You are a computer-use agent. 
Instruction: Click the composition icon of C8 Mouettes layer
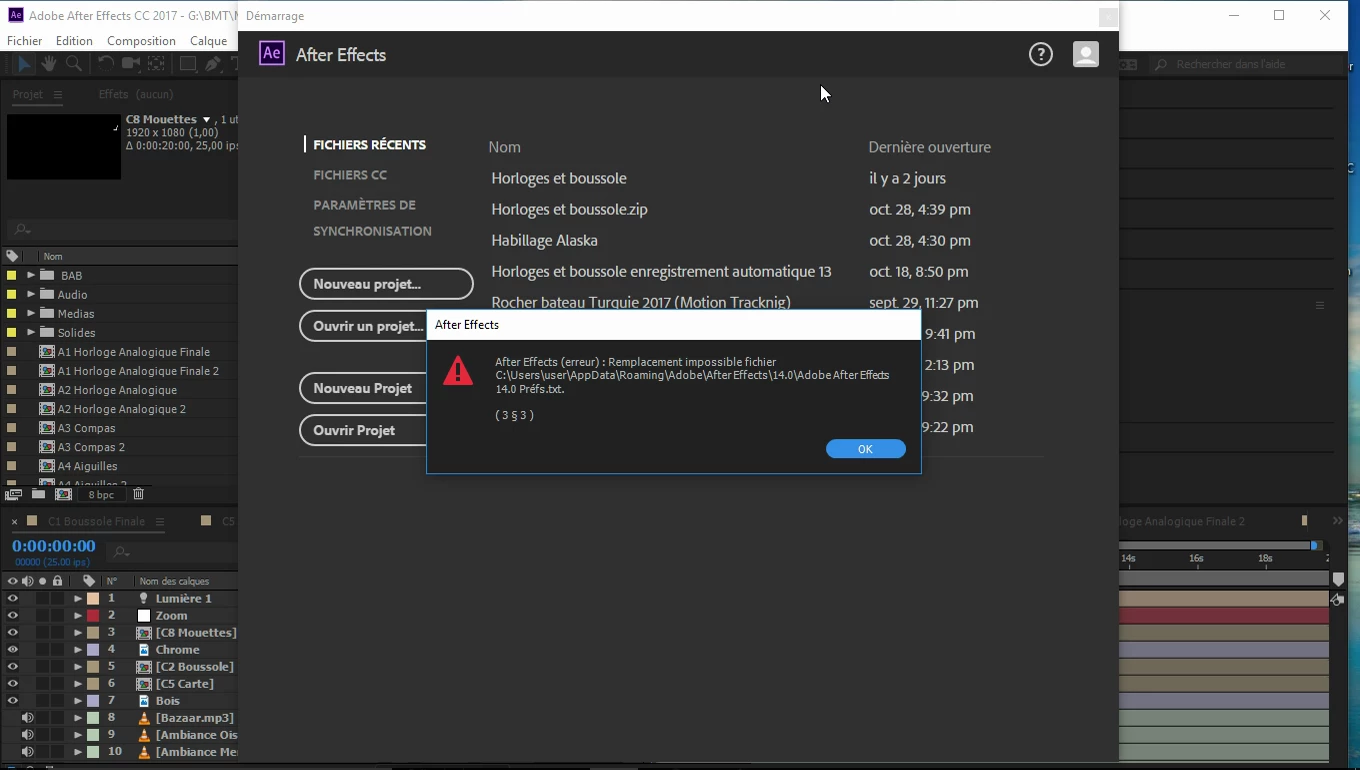point(144,632)
